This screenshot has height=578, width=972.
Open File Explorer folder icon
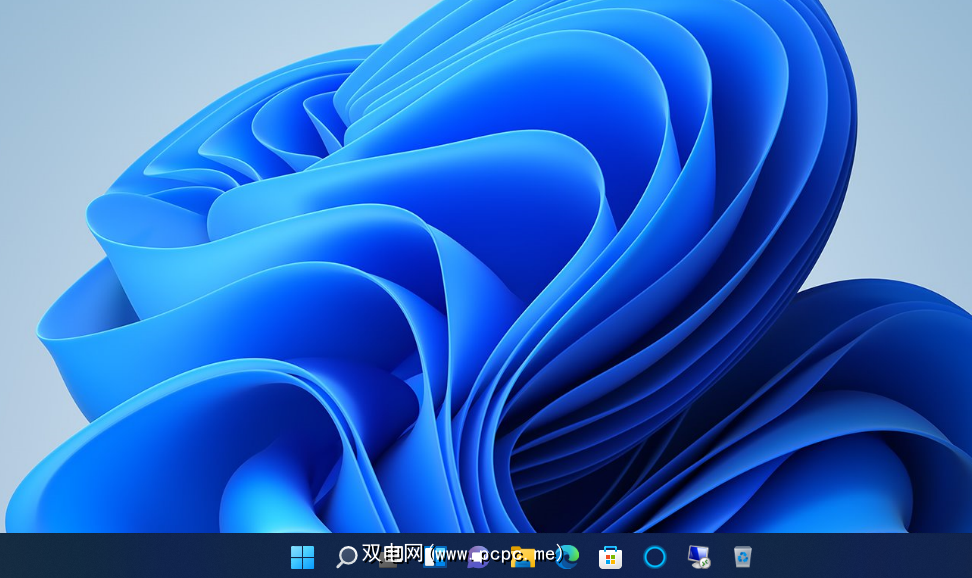tap(522, 557)
